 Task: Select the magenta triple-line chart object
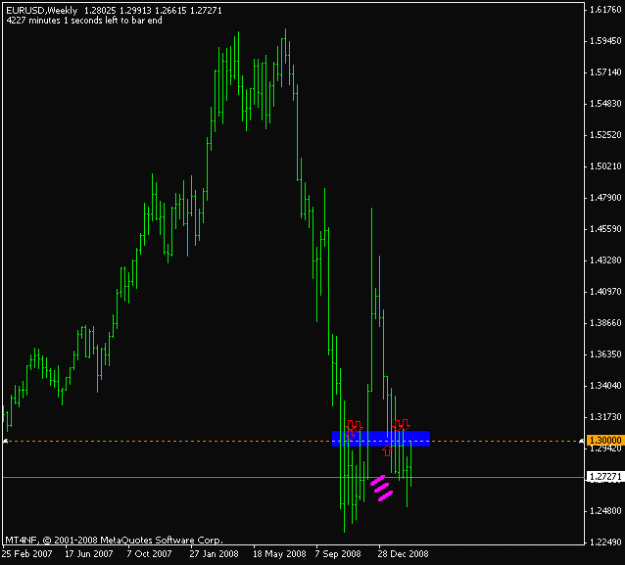[x=381, y=488]
